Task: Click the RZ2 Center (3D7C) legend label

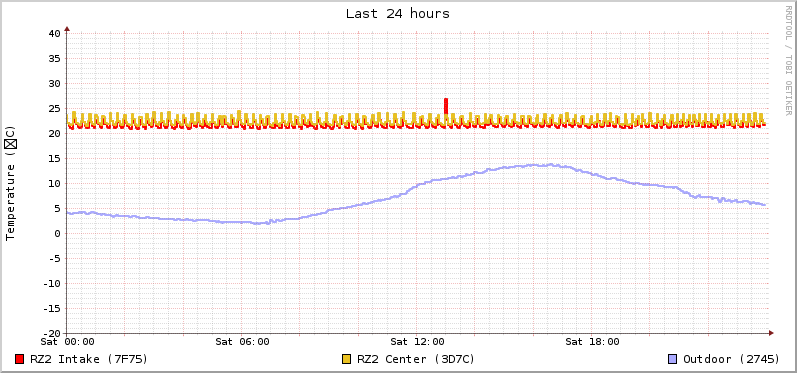Action: point(416,359)
